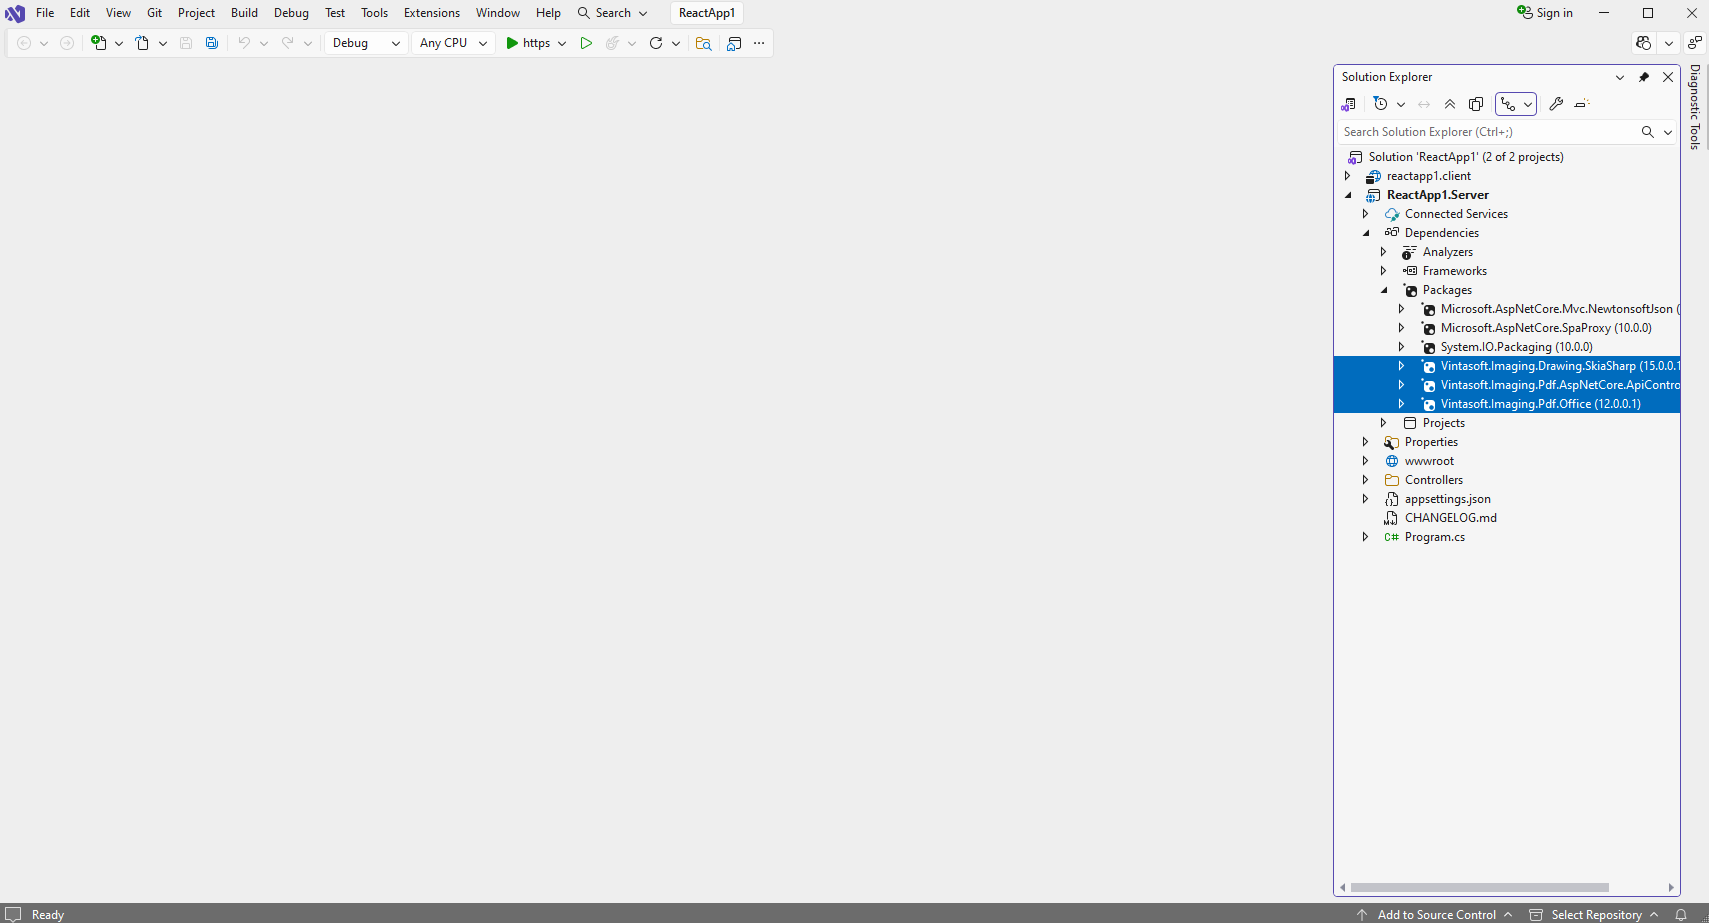Click the green https Start button
The height and width of the screenshot is (923, 1709).
coord(528,43)
